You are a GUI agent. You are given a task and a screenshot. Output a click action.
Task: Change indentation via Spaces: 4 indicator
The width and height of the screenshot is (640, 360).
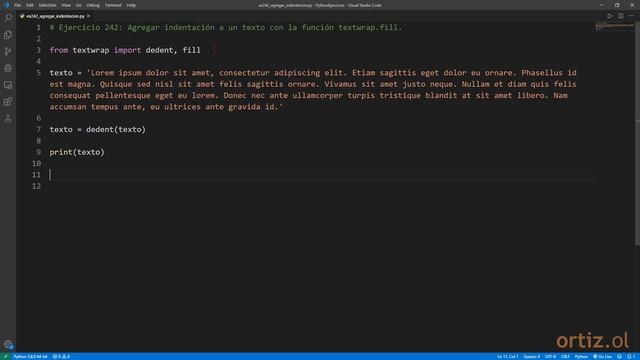coord(531,356)
